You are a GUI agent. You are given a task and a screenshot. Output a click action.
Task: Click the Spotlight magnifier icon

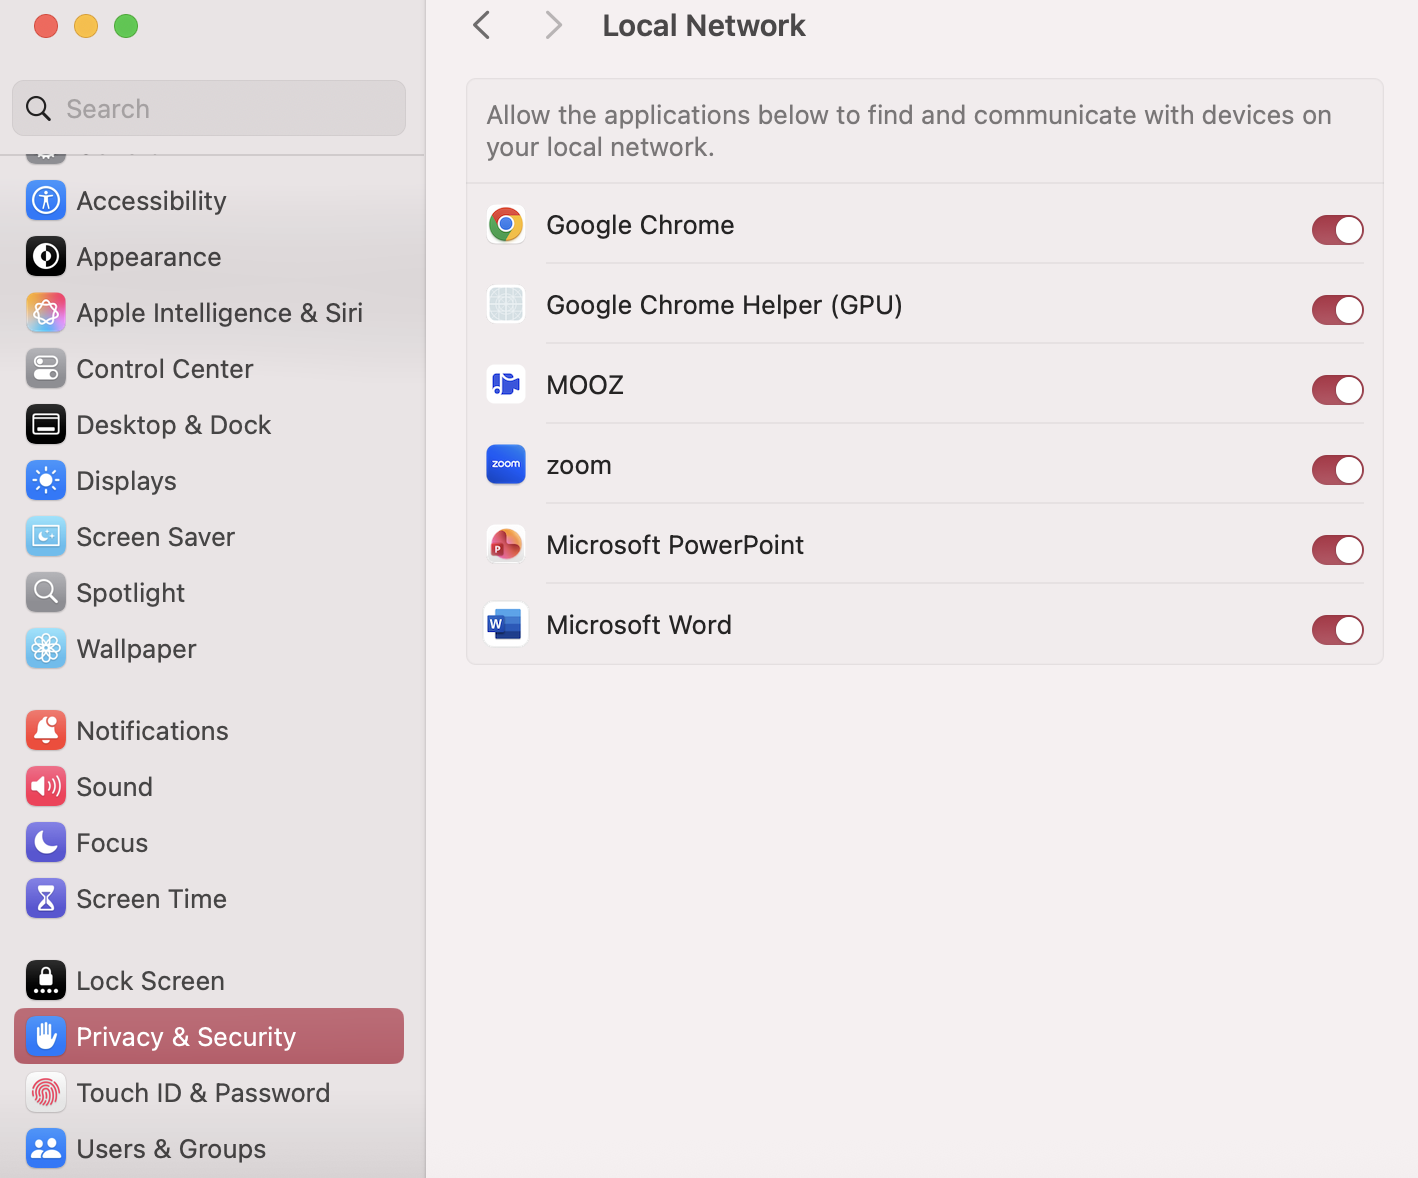tap(46, 593)
